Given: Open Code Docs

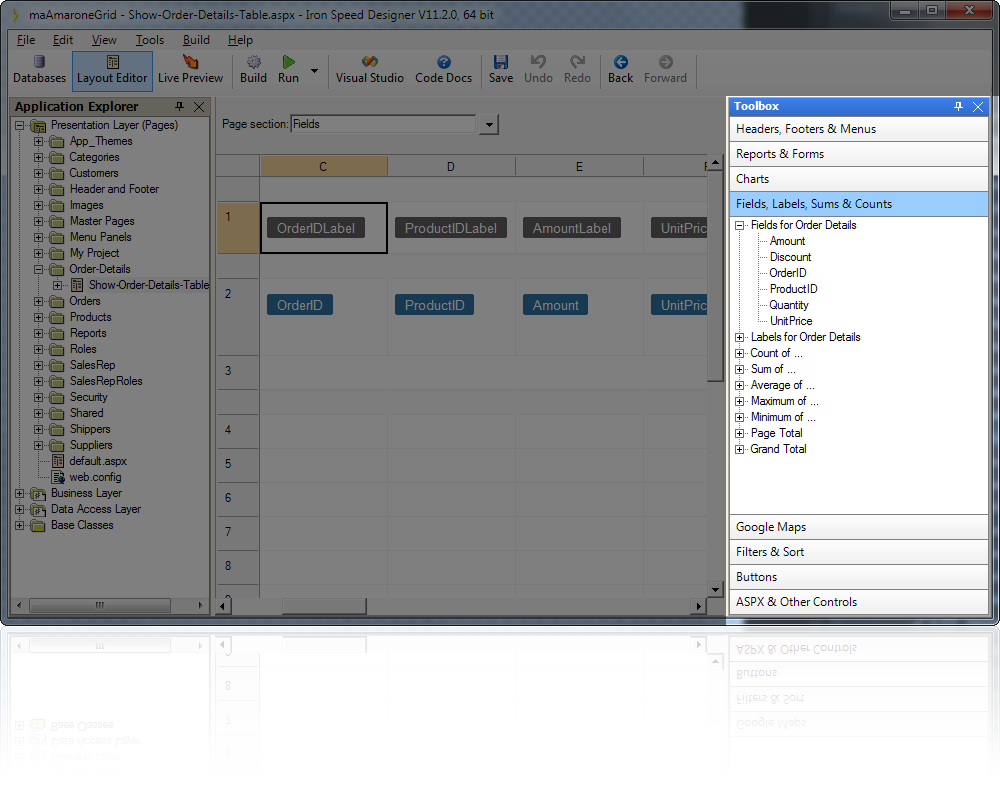Looking at the screenshot, I should 443,70.
